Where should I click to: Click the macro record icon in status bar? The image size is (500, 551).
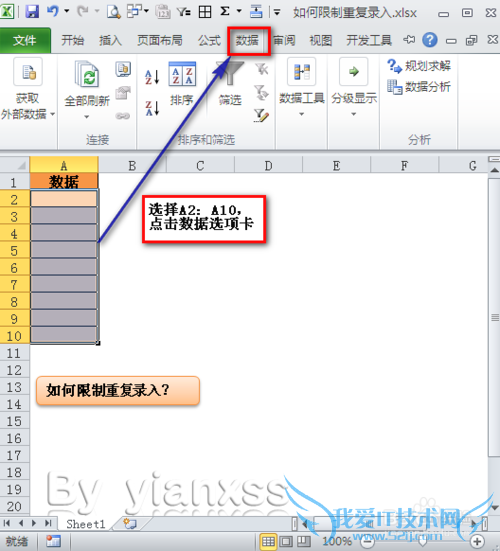tap(53, 541)
